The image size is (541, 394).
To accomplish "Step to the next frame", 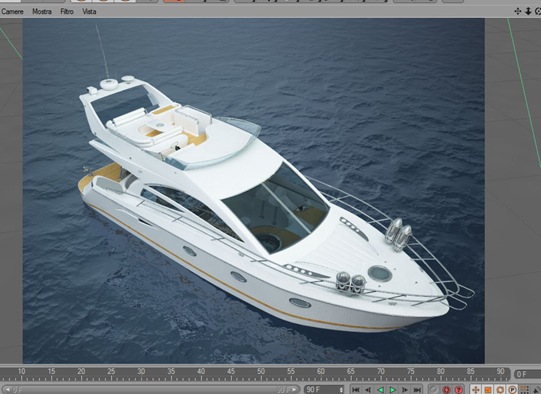I will [x=405, y=390].
